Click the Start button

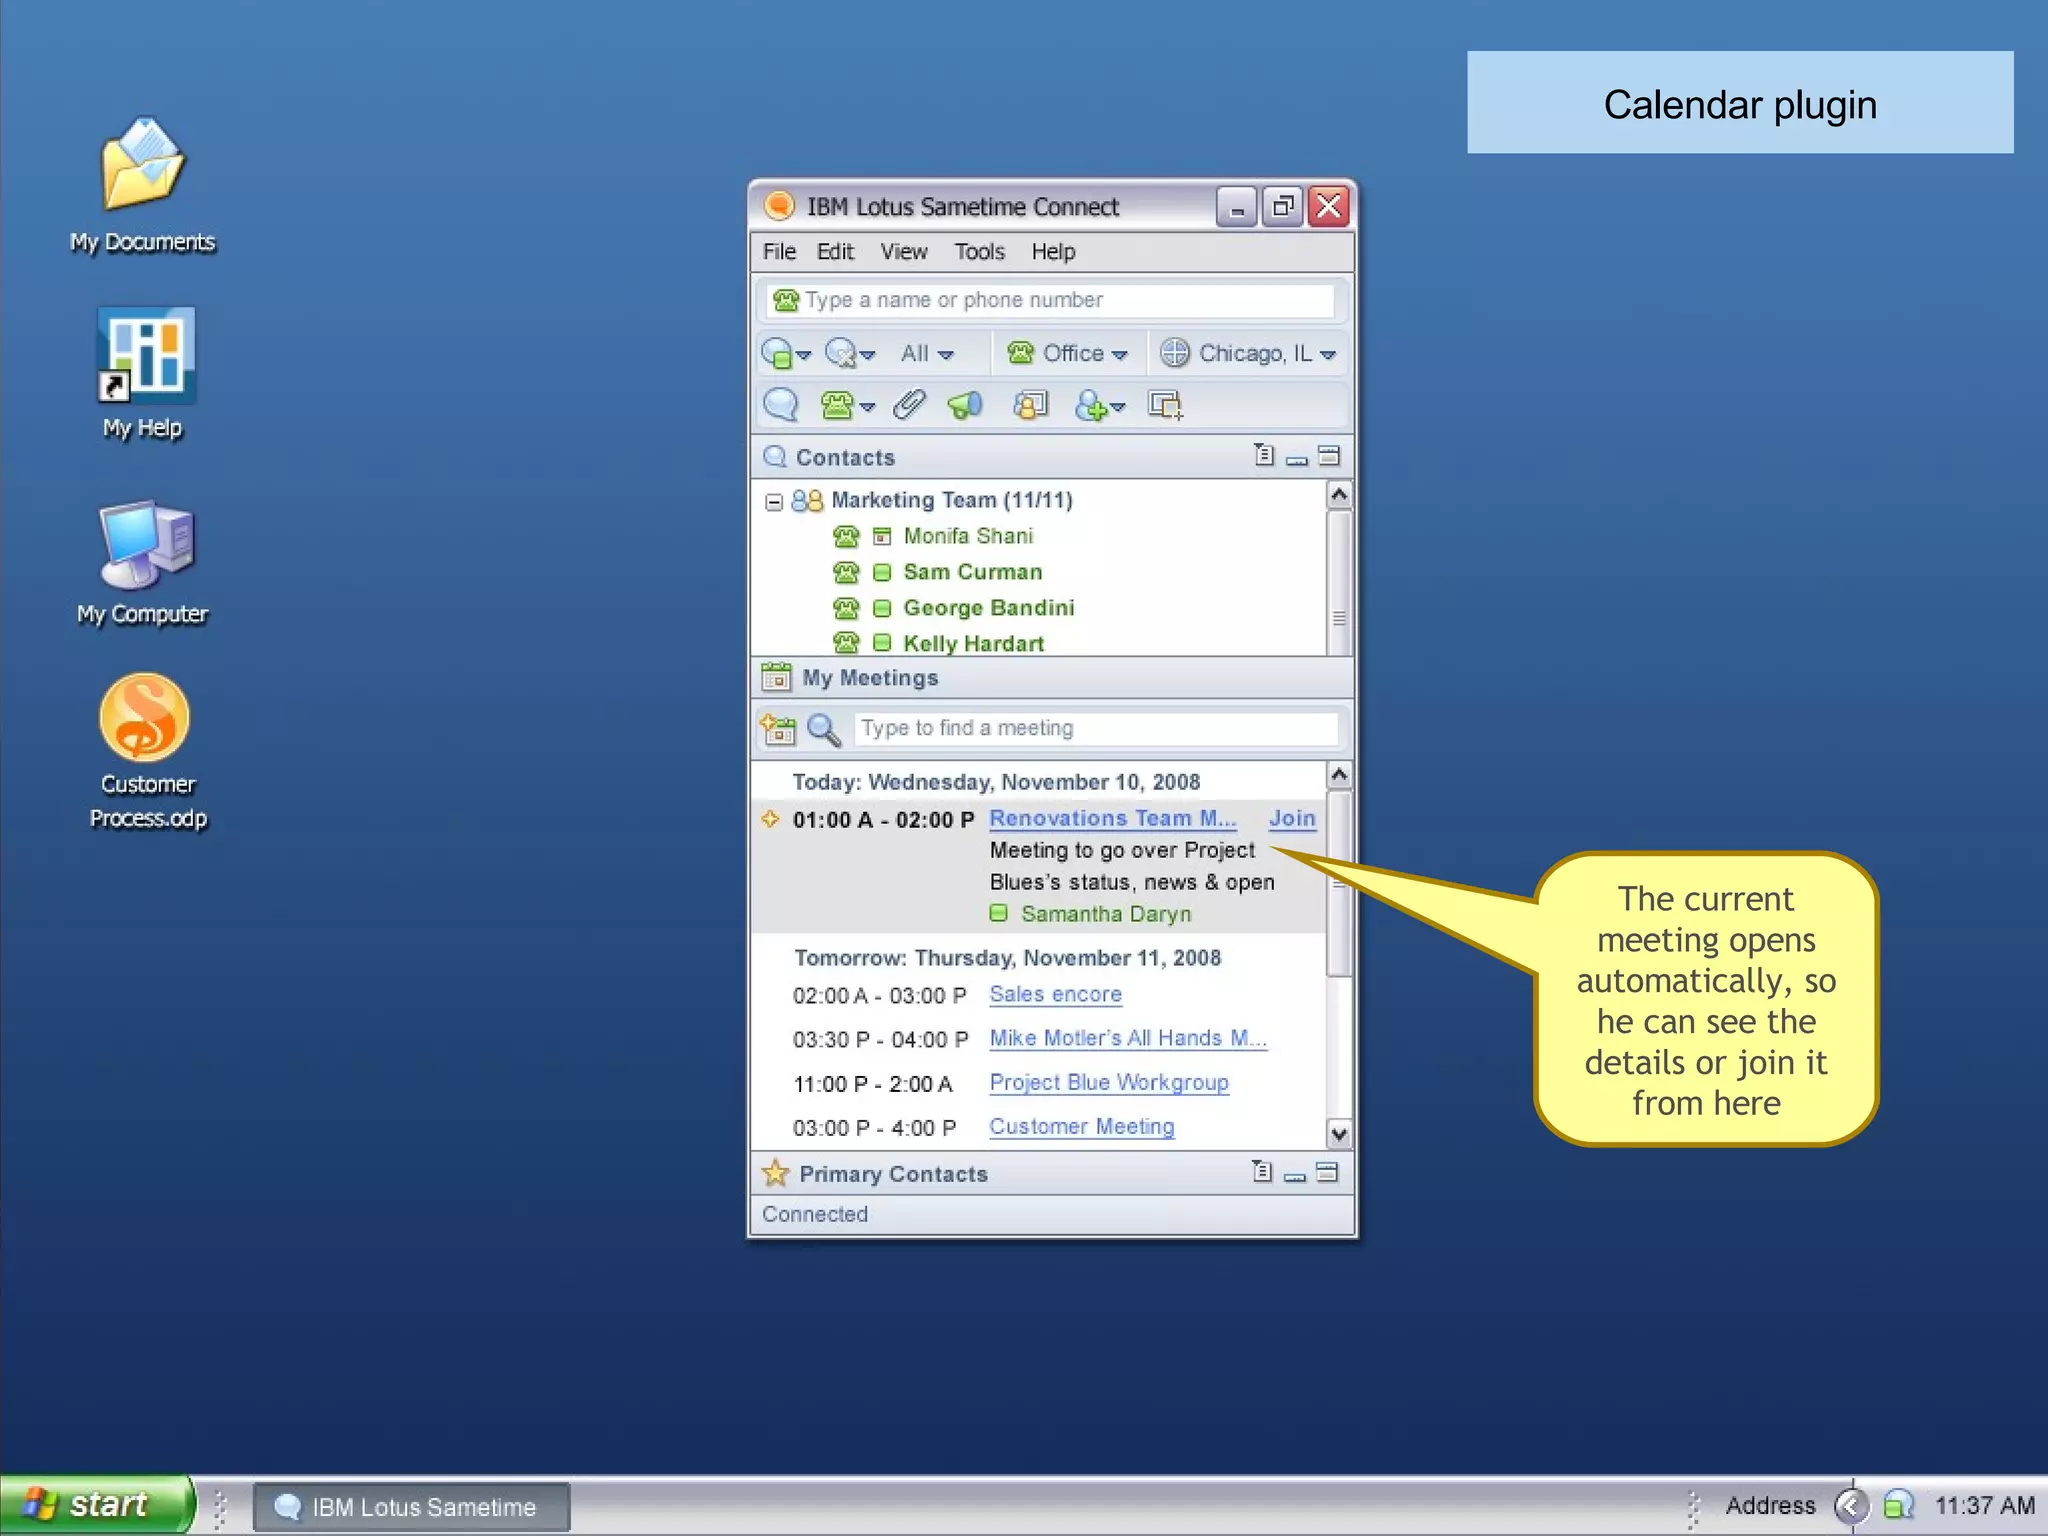96,1505
